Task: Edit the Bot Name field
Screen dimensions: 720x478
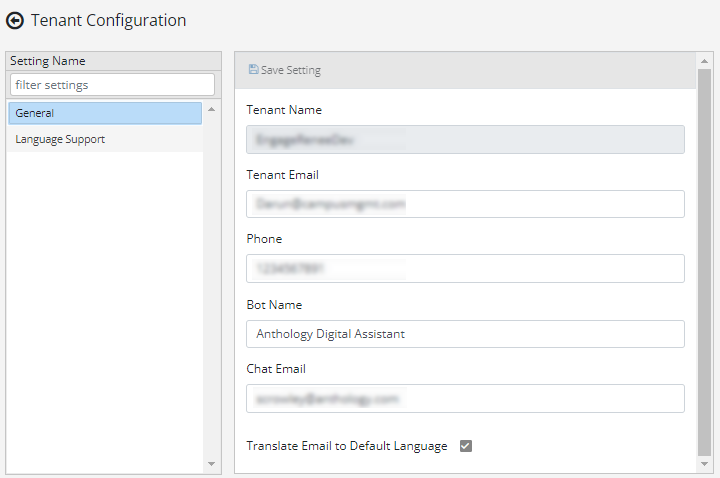Action: click(465, 334)
